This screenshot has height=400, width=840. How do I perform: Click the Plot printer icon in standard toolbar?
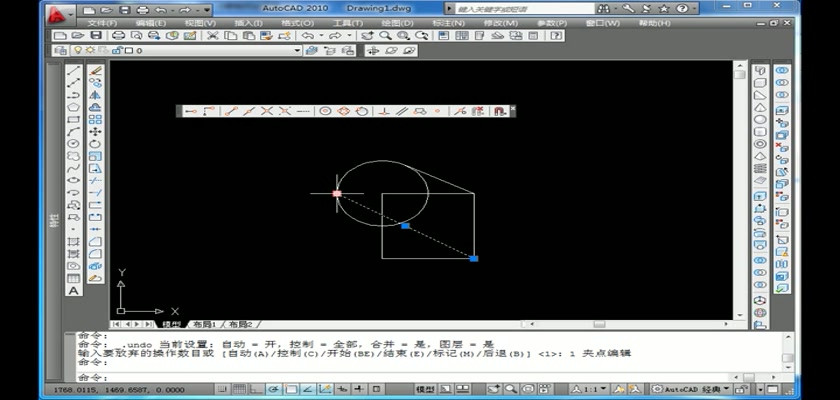118,35
